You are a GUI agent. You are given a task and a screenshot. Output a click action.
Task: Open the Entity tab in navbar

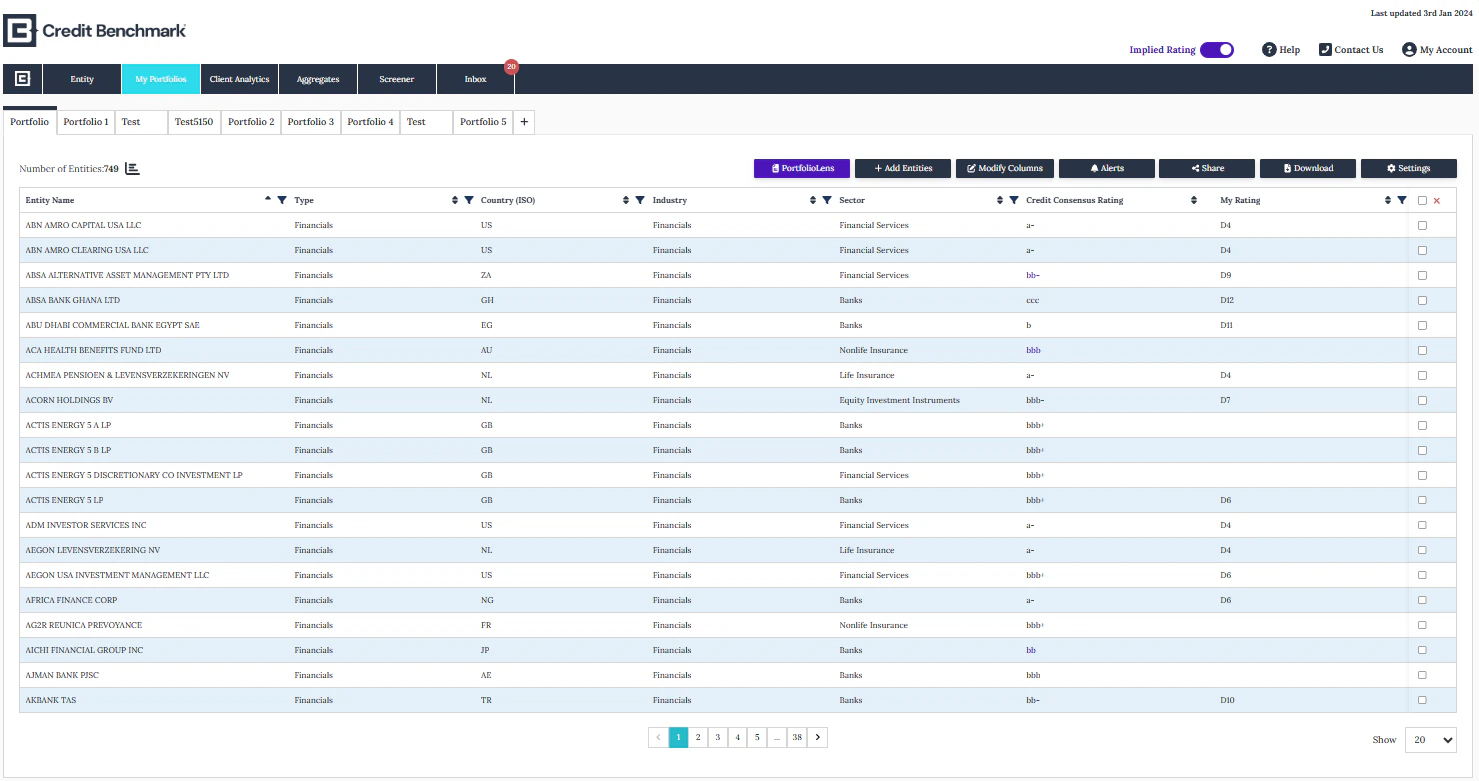point(82,79)
